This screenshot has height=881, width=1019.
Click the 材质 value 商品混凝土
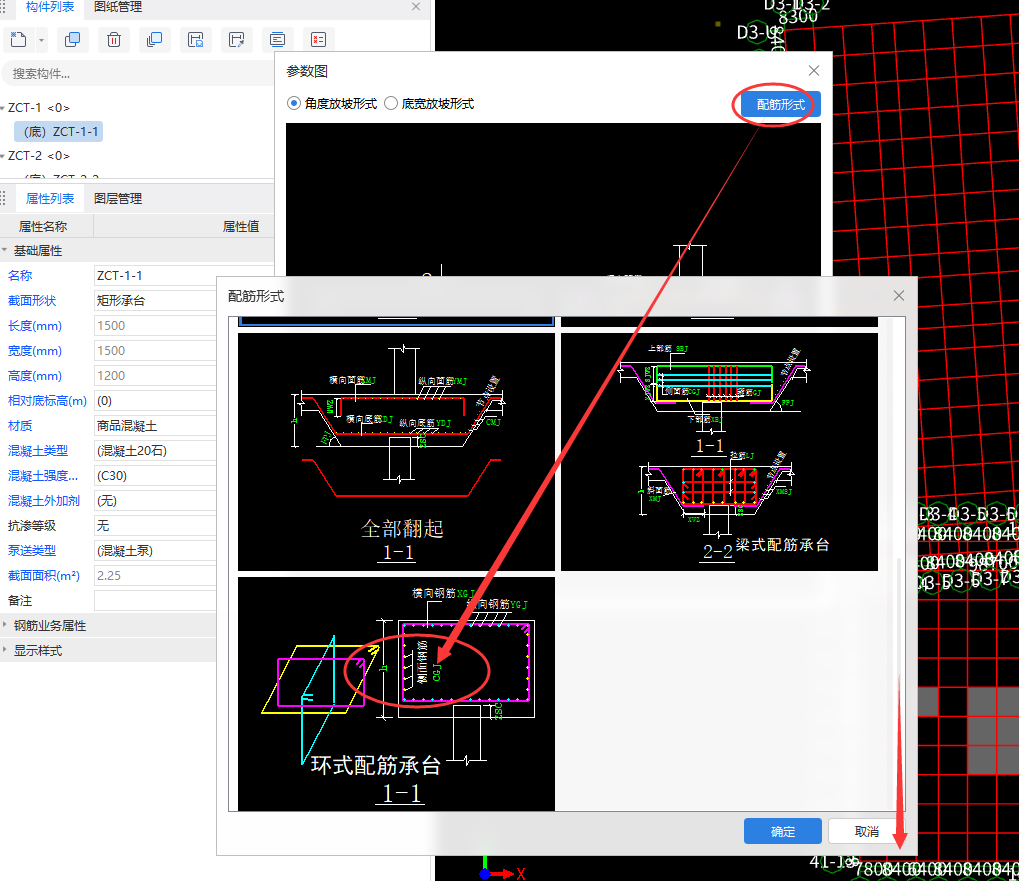155,426
